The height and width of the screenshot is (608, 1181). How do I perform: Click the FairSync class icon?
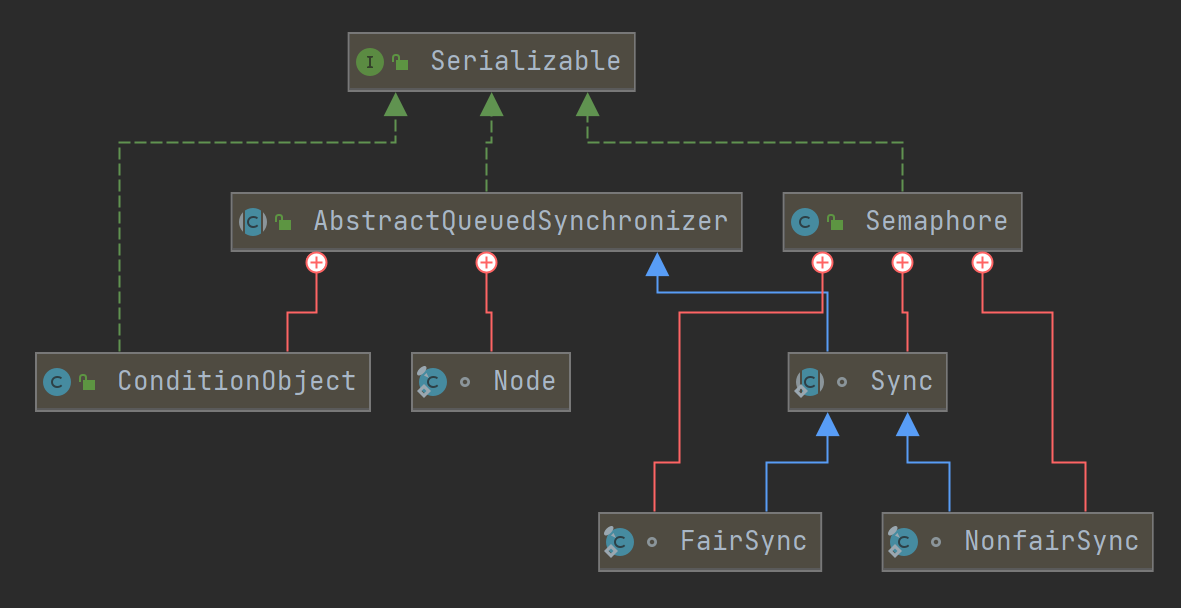click(x=619, y=542)
